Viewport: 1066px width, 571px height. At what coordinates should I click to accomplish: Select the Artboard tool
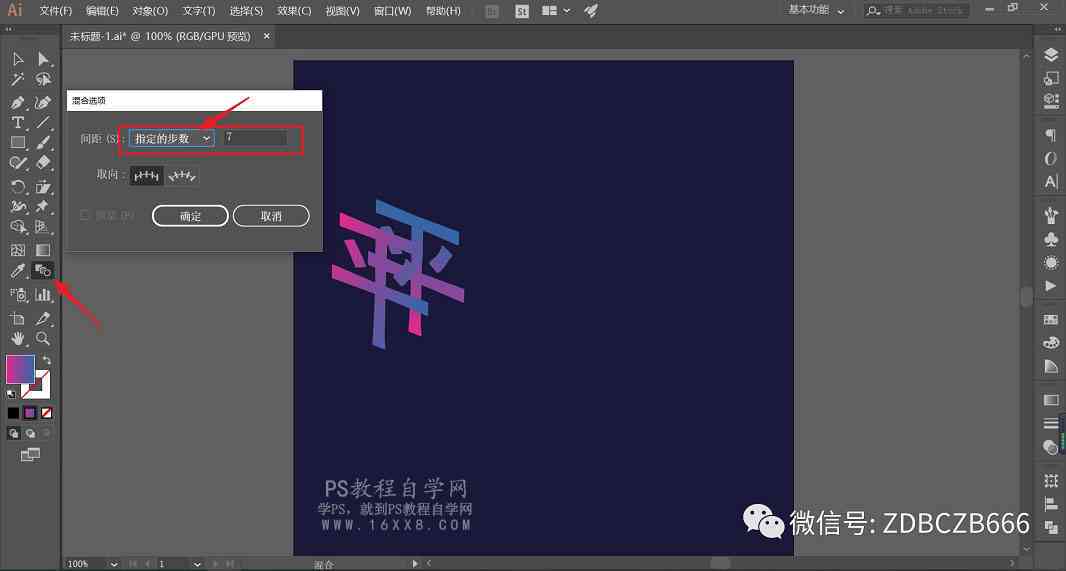click(18, 318)
